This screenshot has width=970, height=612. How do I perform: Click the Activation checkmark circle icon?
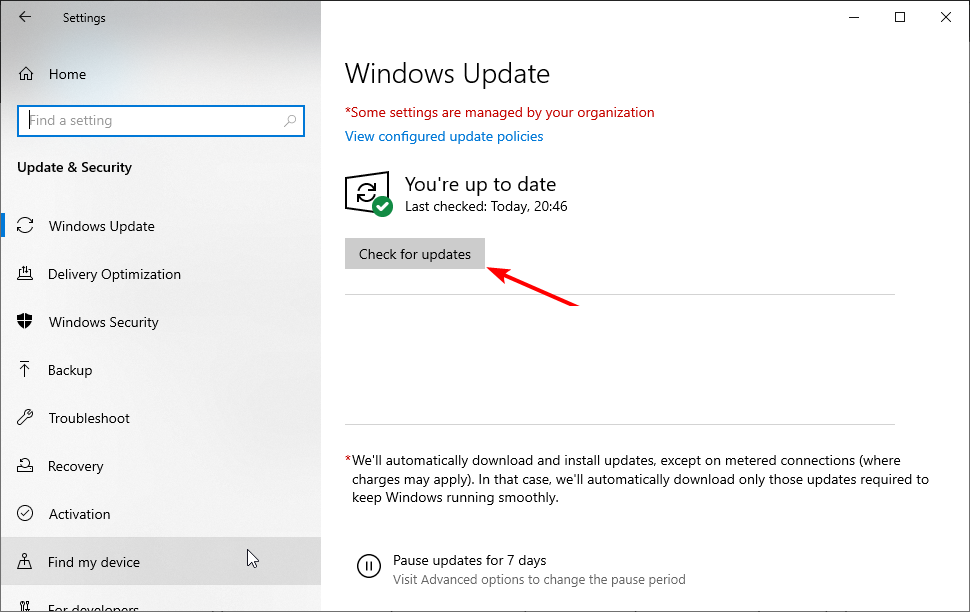click(x=26, y=514)
